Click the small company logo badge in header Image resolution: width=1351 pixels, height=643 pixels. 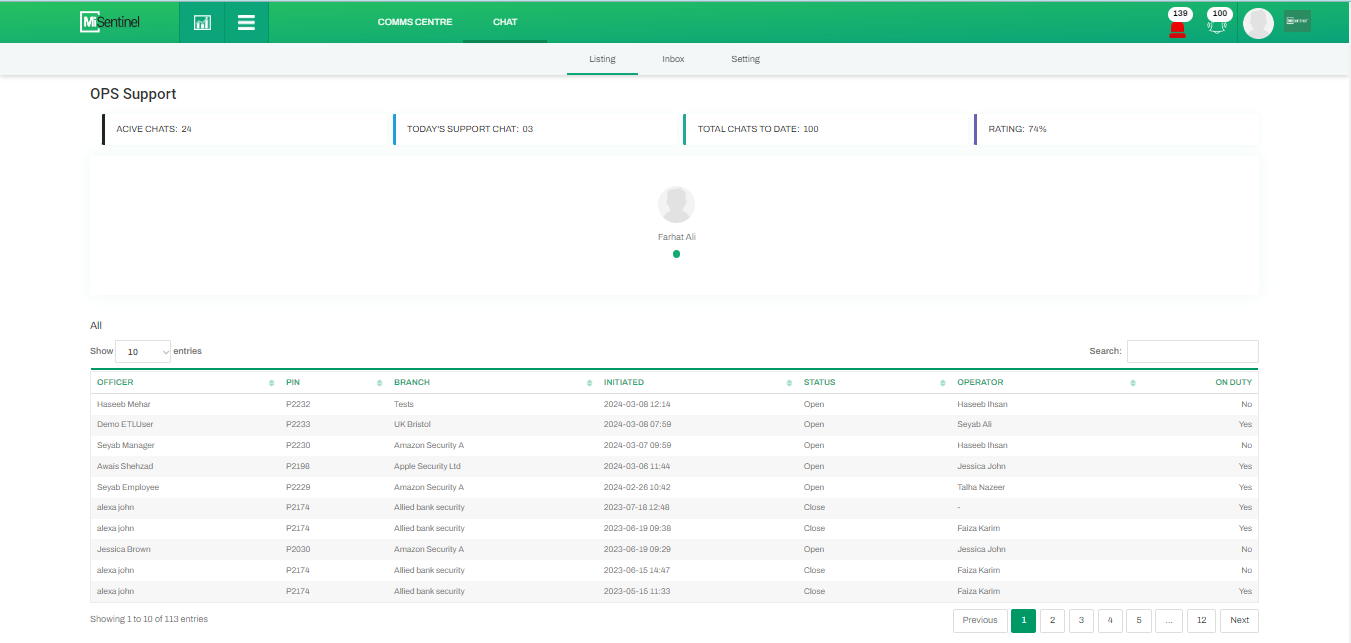point(1297,21)
